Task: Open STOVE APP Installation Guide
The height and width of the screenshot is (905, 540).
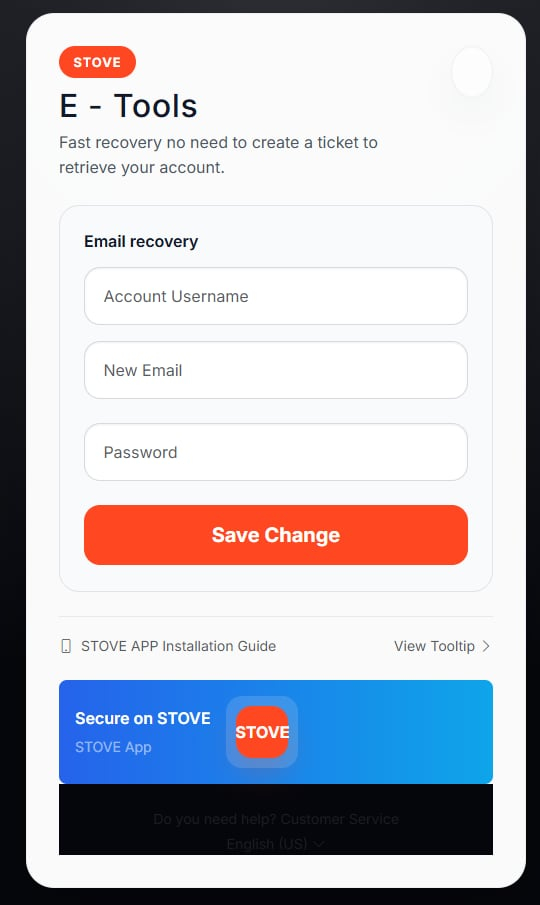Action: point(178,646)
